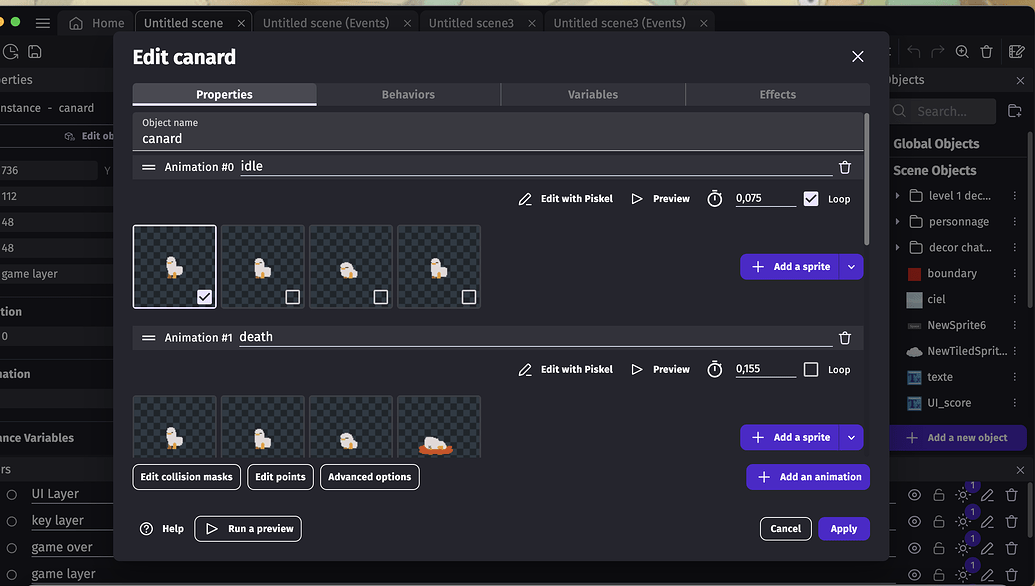This screenshot has width=1035, height=586.
Task: Open the effects sun icon for key layer
Action: point(963,521)
